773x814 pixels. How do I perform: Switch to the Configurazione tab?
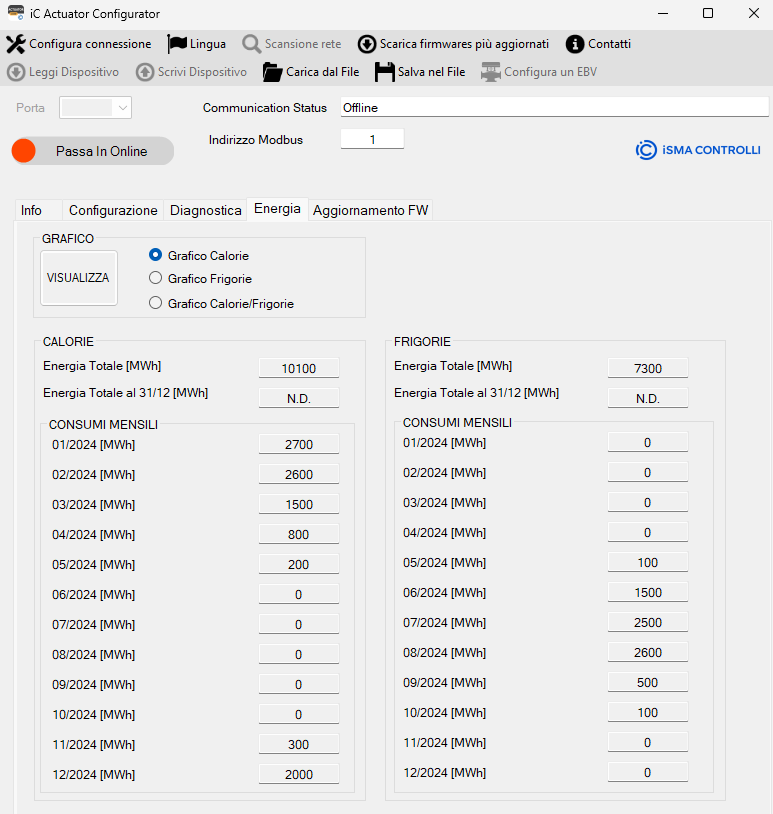point(113,210)
